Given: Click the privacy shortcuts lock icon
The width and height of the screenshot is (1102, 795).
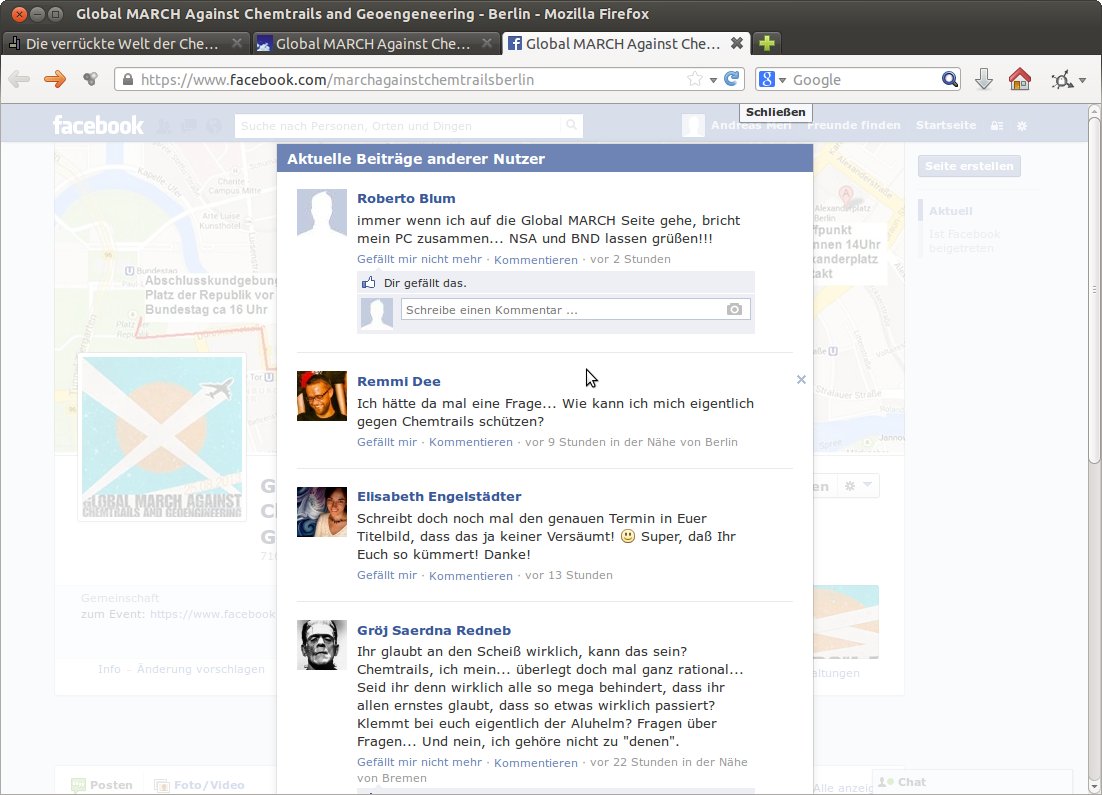Looking at the screenshot, I should coord(997,126).
